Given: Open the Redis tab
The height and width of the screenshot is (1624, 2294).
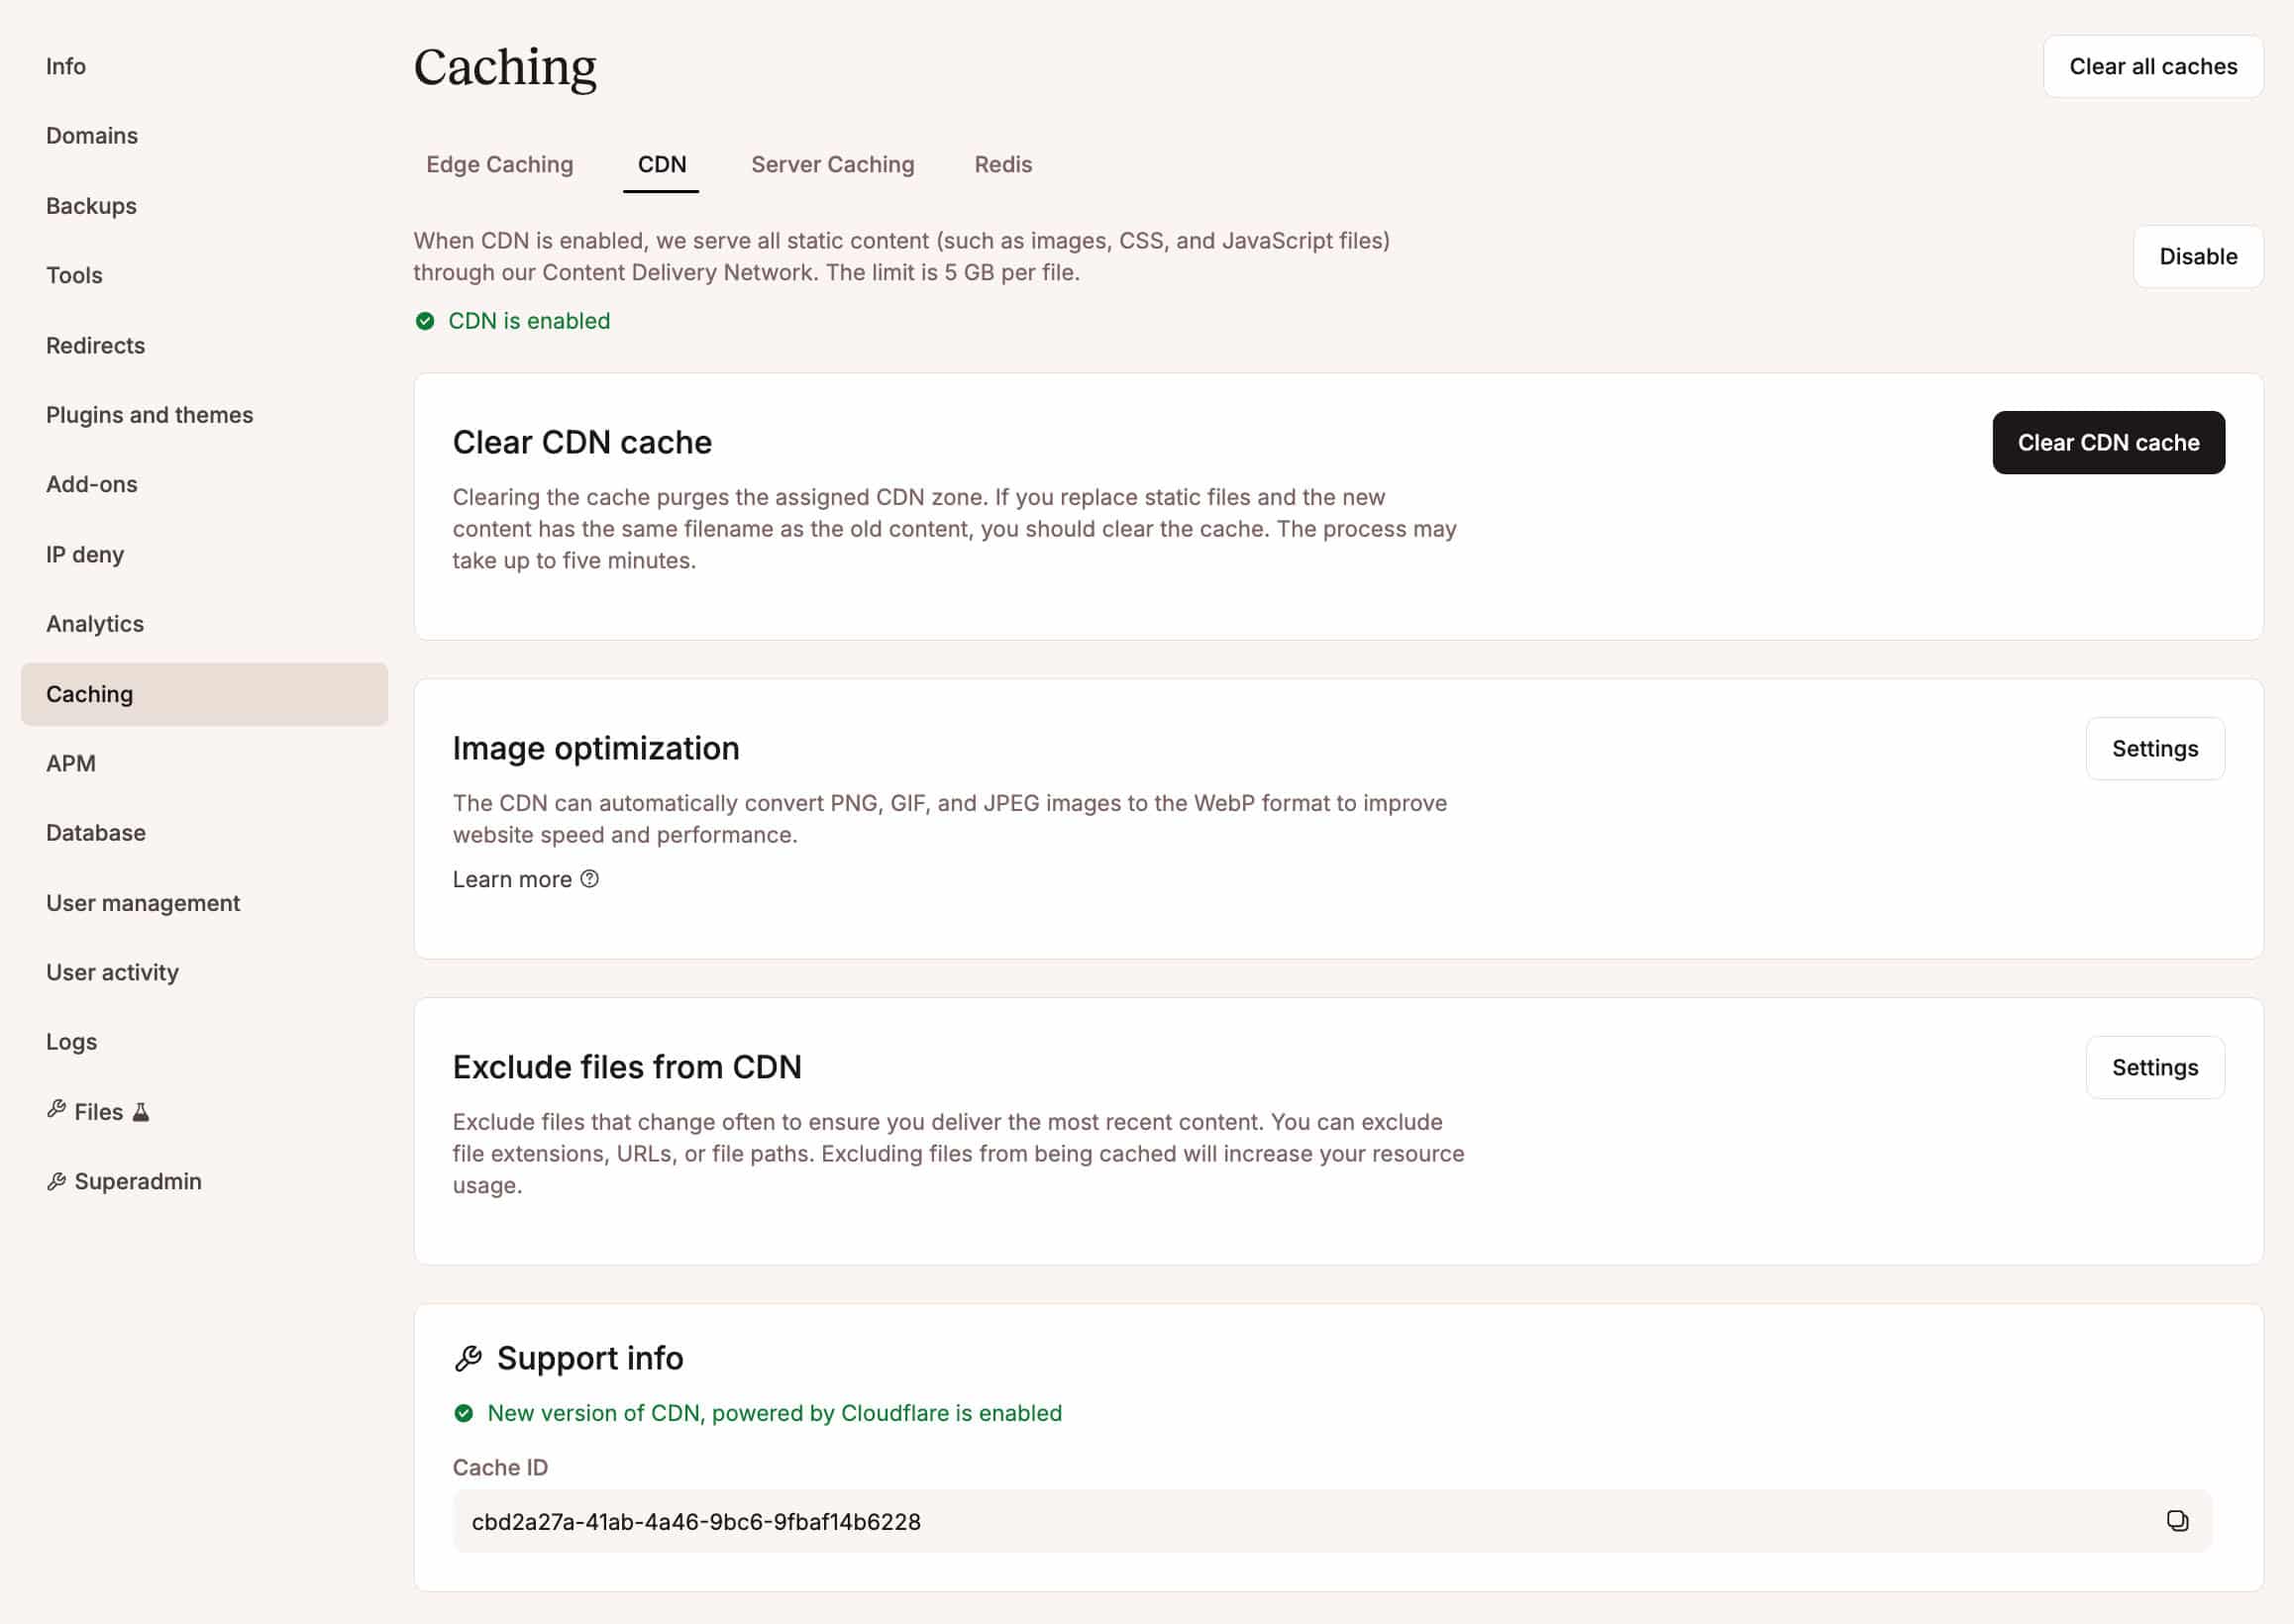Looking at the screenshot, I should [x=1002, y=164].
